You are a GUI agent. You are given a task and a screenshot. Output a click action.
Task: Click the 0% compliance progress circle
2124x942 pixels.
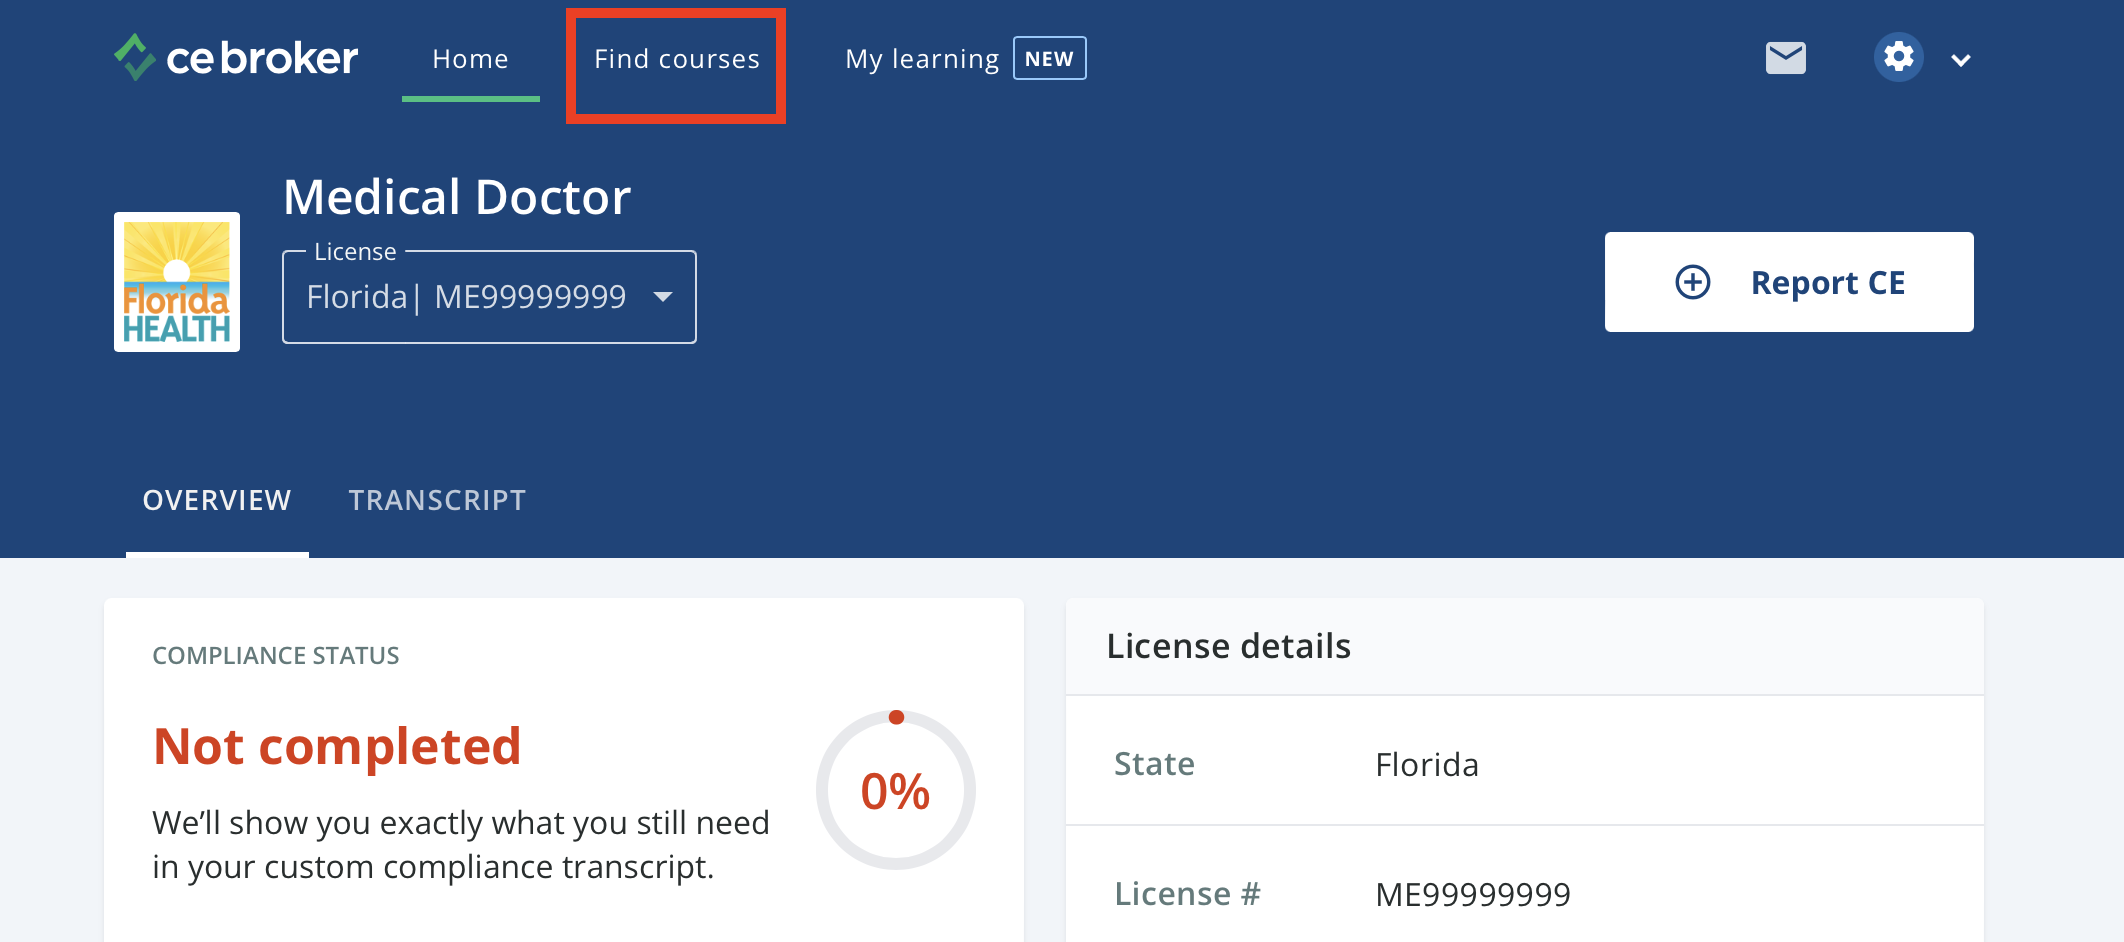[x=895, y=790]
